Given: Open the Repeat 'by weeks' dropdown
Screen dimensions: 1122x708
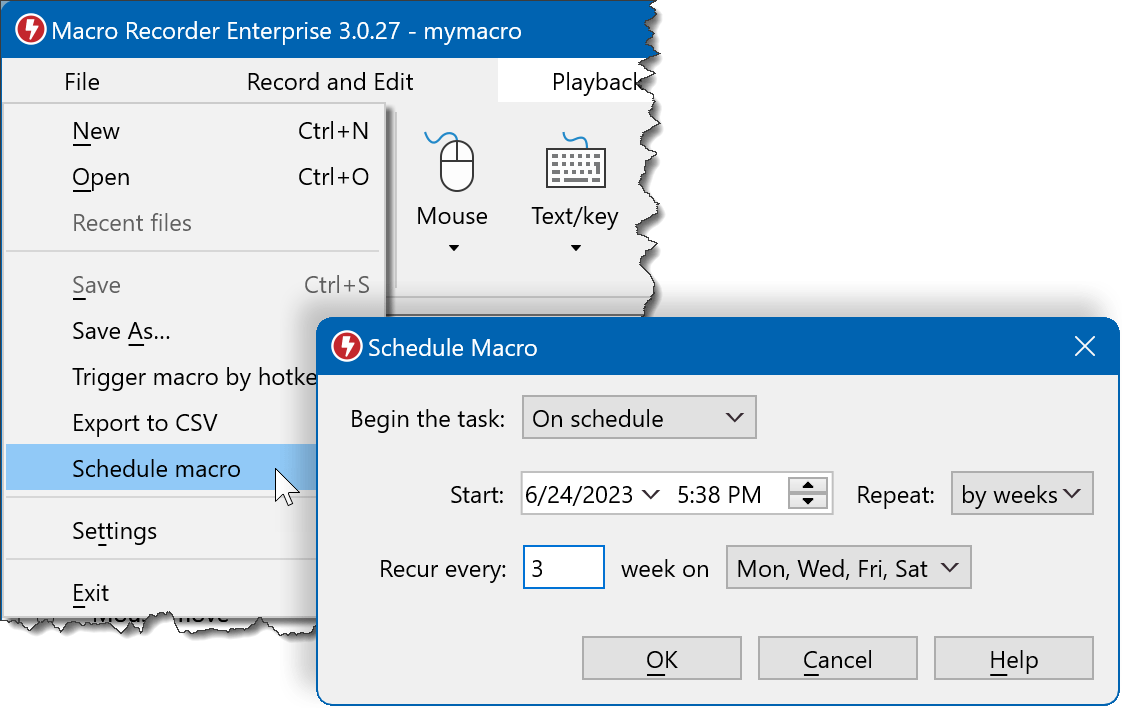Looking at the screenshot, I should click(x=1021, y=493).
